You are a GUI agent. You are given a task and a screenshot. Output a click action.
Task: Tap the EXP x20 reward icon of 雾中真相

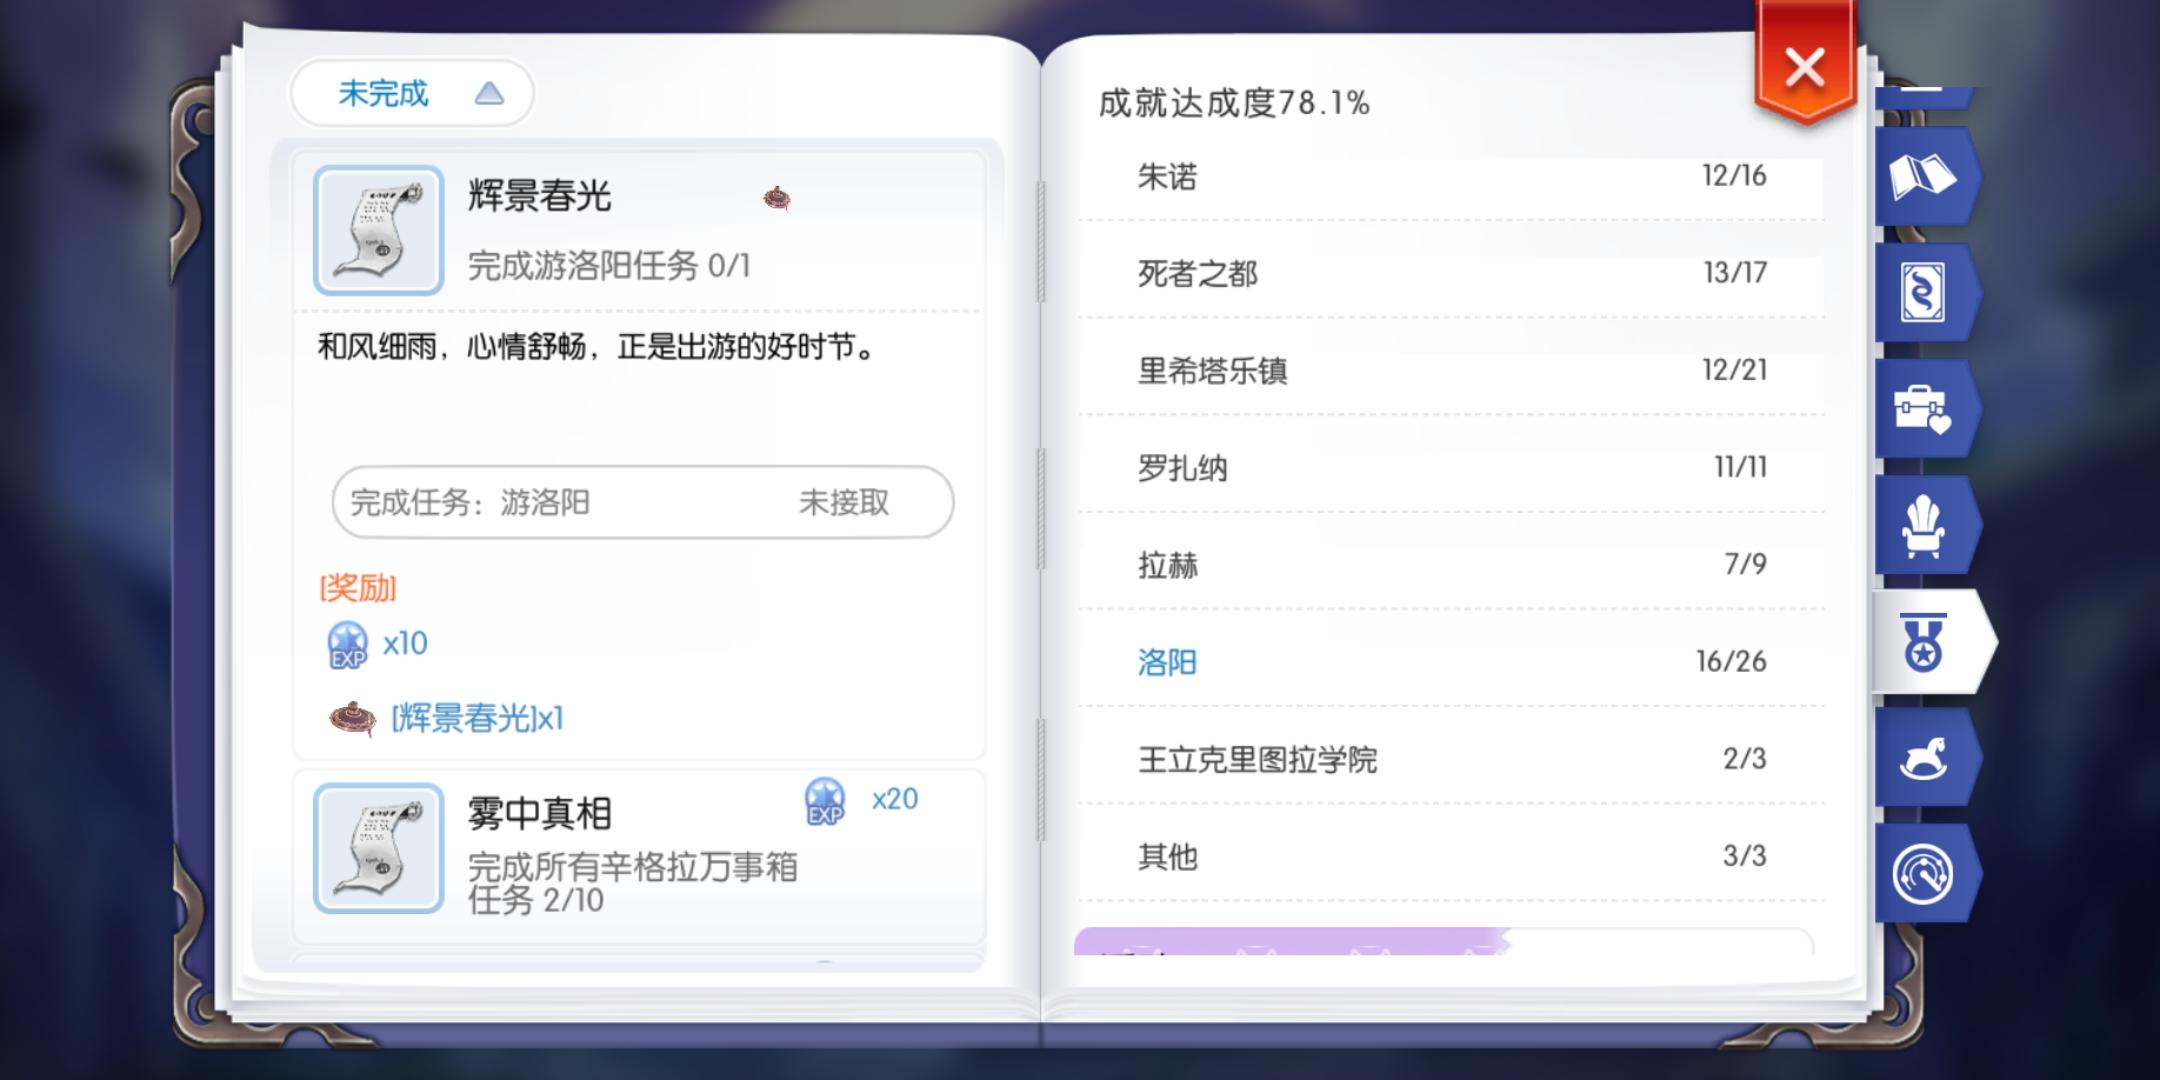tap(825, 802)
